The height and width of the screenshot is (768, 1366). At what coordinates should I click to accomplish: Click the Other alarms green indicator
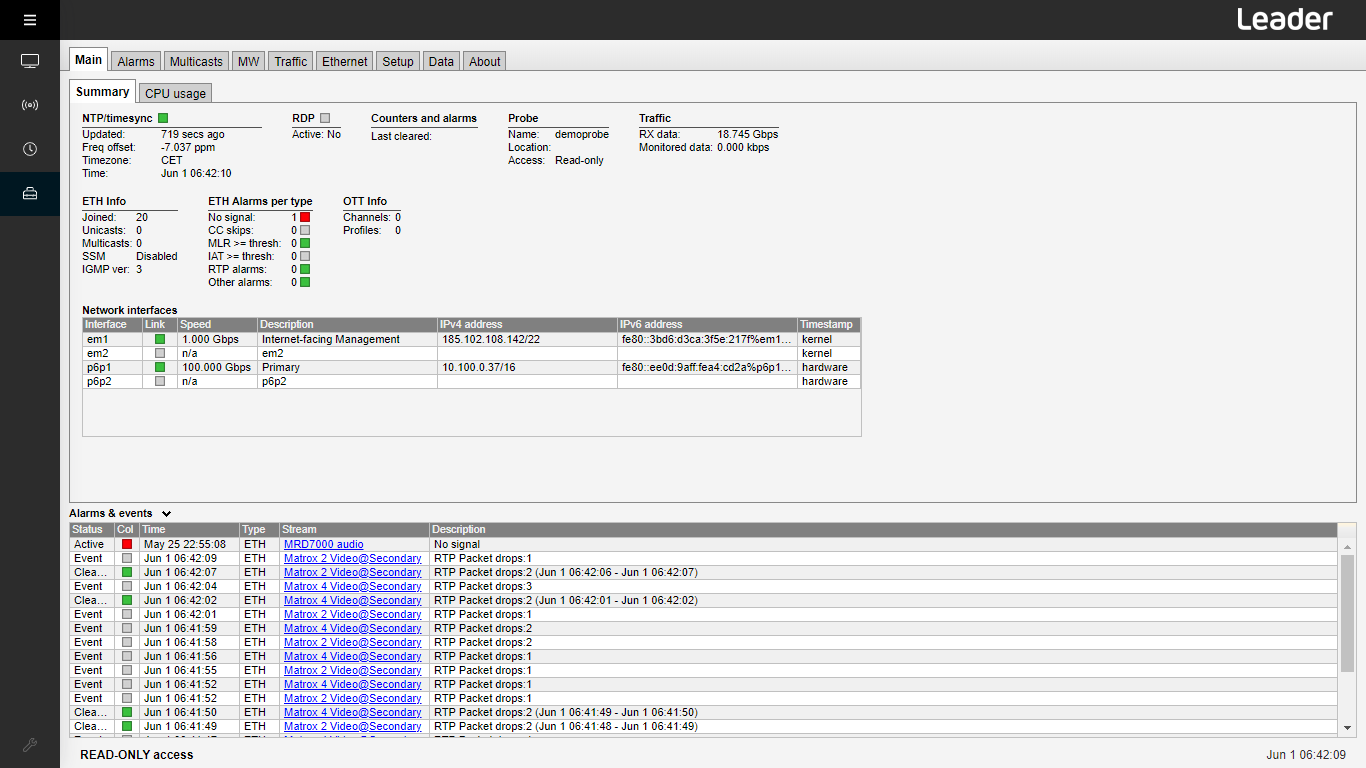coord(305,282)
